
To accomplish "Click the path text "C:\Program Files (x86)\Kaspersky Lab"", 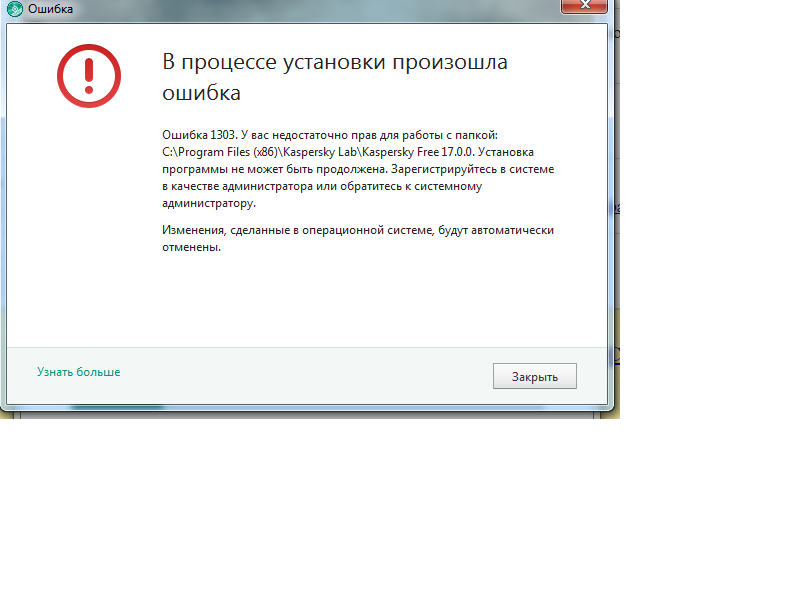I will coord(259,152).
